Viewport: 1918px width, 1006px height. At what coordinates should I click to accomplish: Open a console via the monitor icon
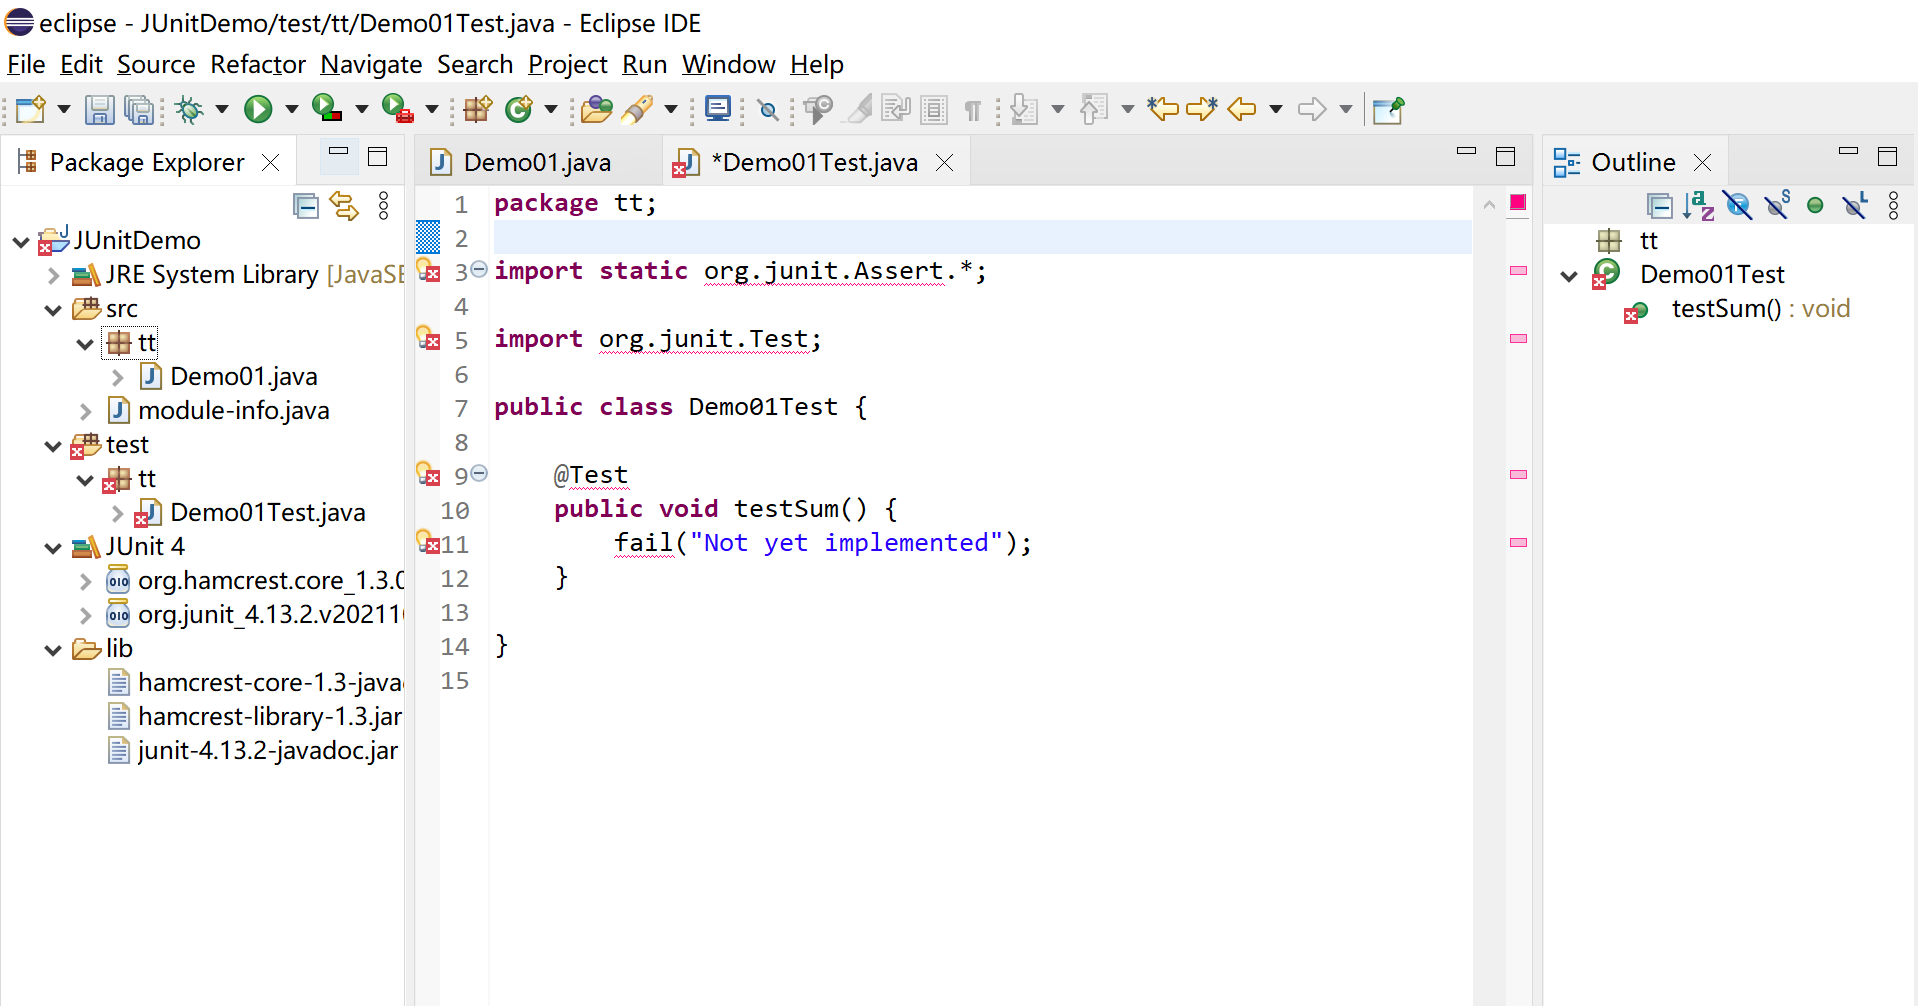tap(718, 108)
